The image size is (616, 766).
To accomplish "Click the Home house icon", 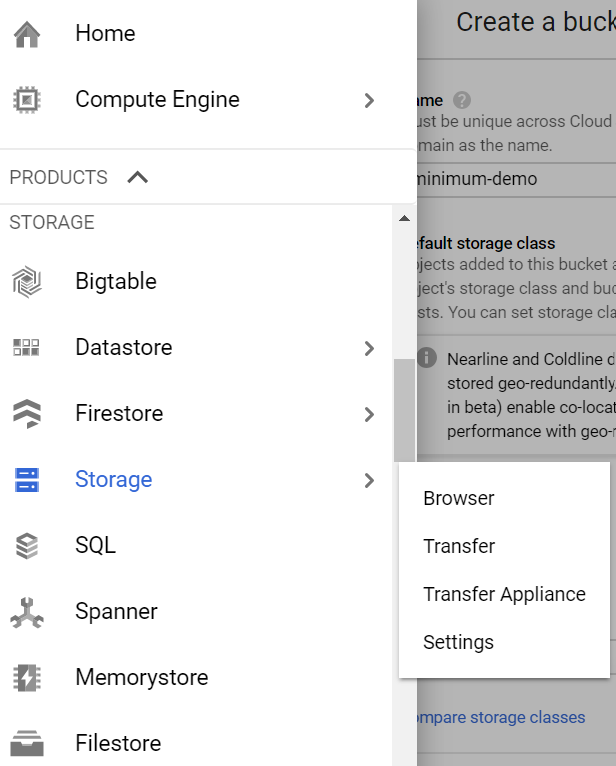I will [27, 34].
